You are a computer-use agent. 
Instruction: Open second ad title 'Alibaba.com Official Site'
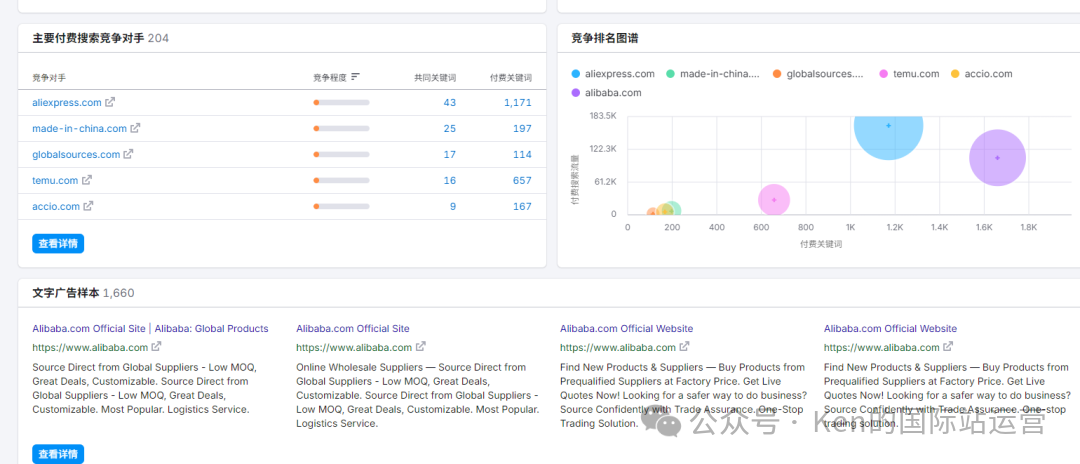(353, 328)
